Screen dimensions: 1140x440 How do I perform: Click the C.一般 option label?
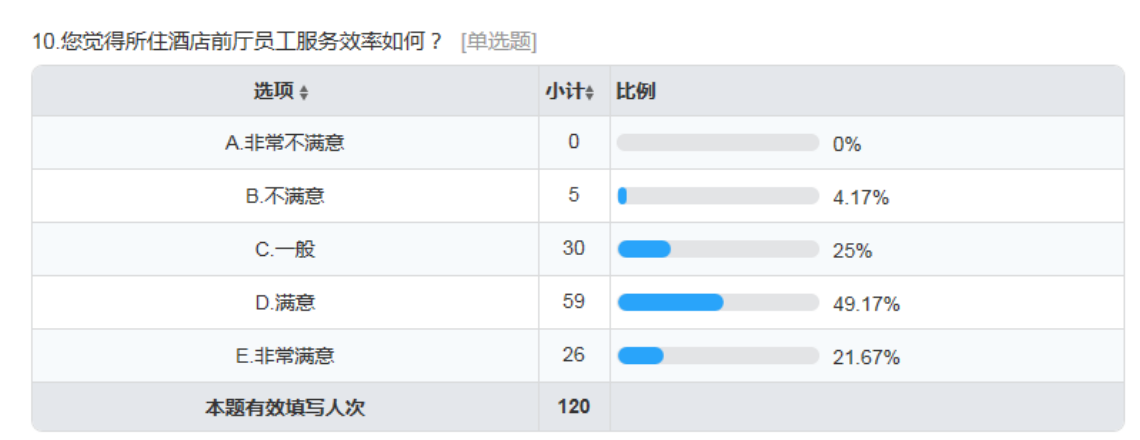point(285,249)
